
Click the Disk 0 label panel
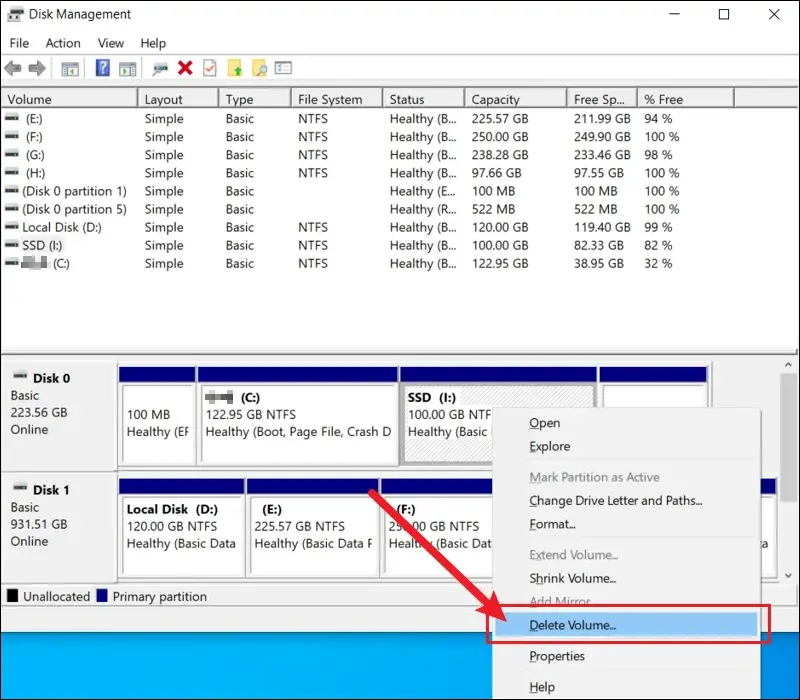pos(58,415)
